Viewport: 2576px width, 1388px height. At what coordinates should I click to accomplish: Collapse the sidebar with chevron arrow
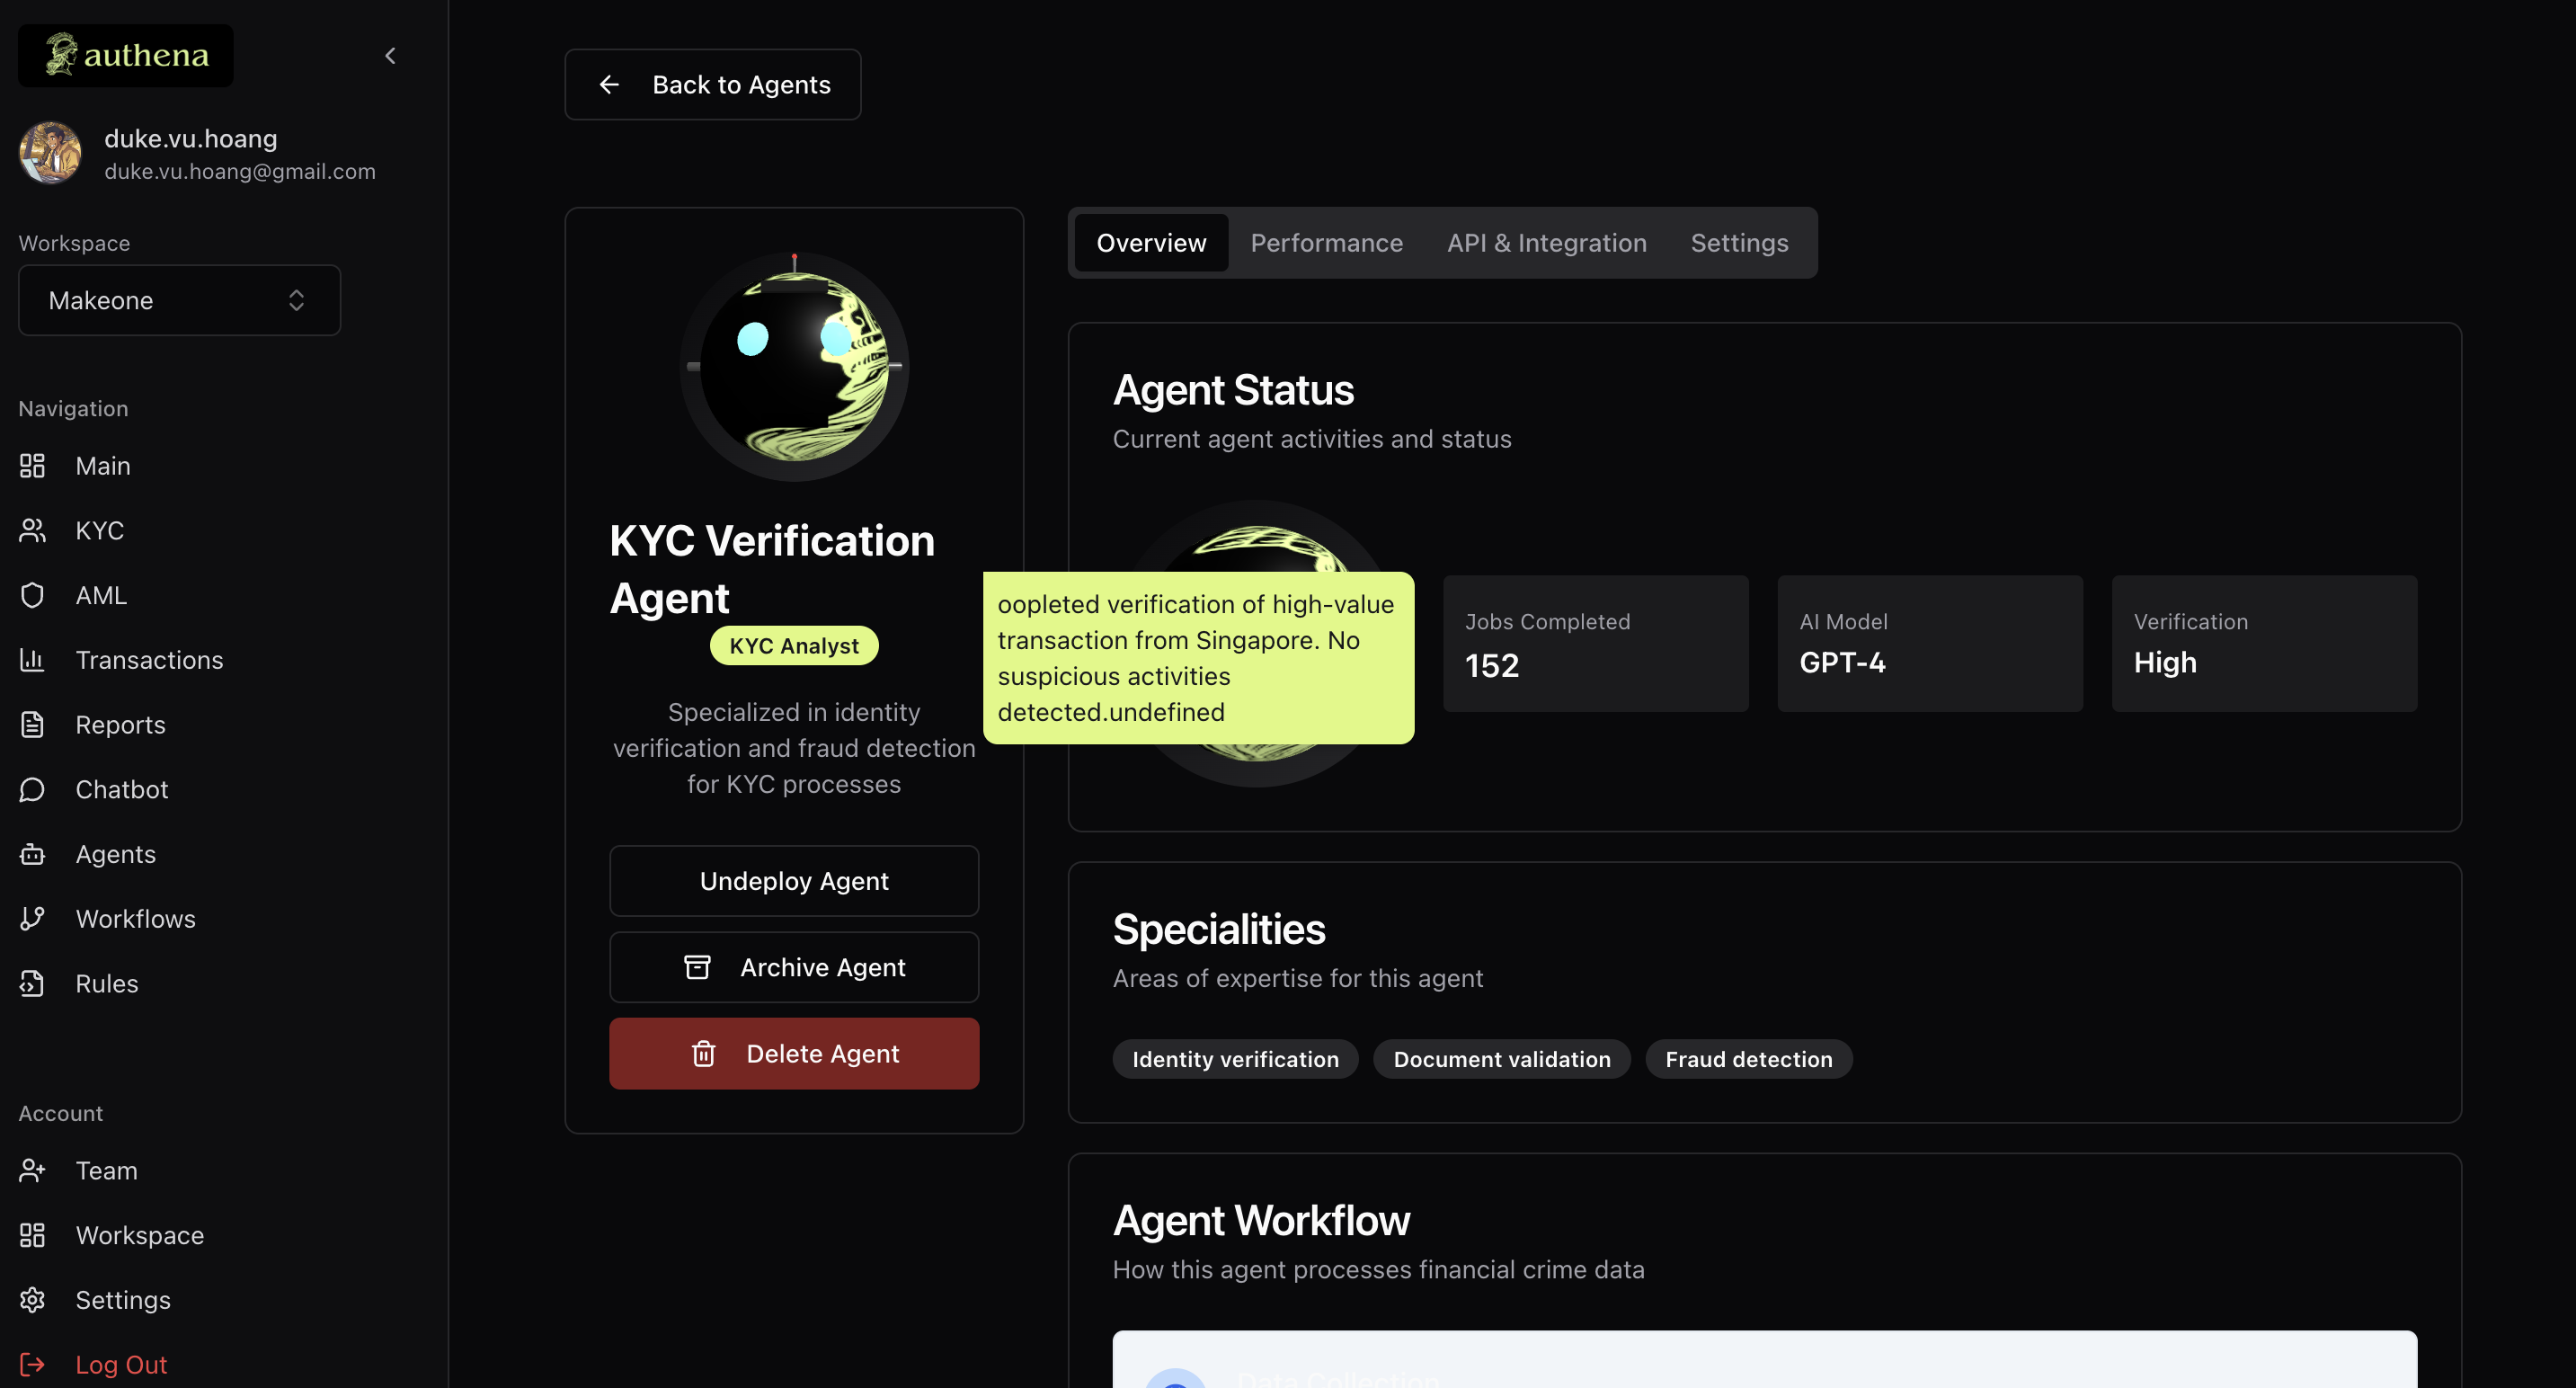tap(390, 56)
